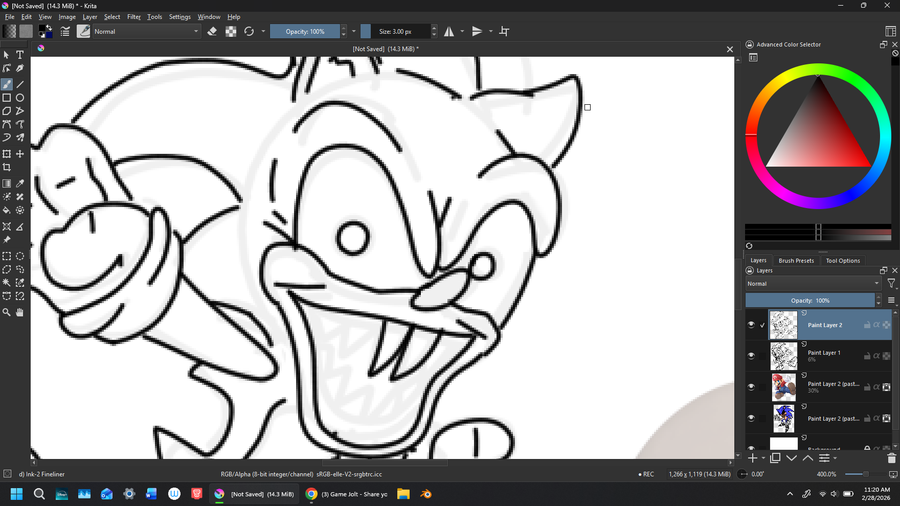Select the Reference Images pin tool
Screen dimensions: 900x506
(6, 240)
